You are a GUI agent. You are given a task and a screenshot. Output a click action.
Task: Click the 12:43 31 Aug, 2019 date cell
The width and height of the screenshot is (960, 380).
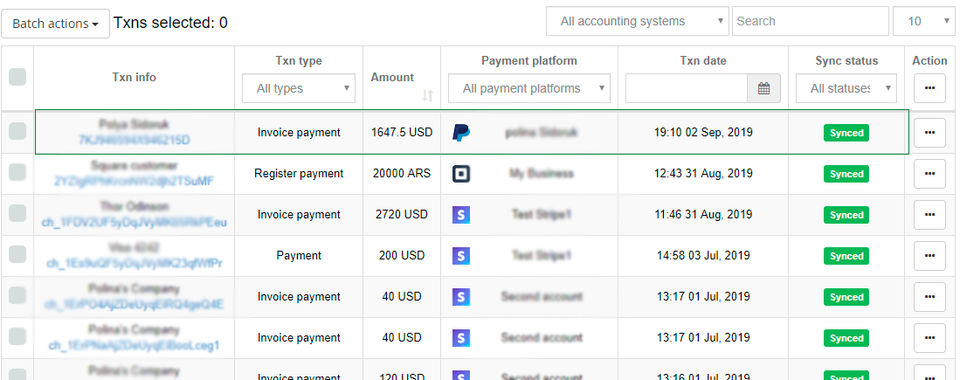(x=703, y=174)
